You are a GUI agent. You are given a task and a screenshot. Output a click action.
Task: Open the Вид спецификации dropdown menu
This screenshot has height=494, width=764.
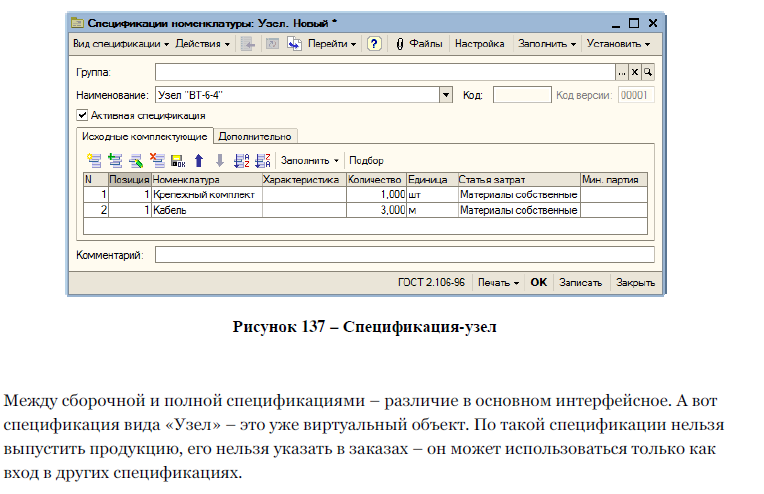tap(121, 44)
